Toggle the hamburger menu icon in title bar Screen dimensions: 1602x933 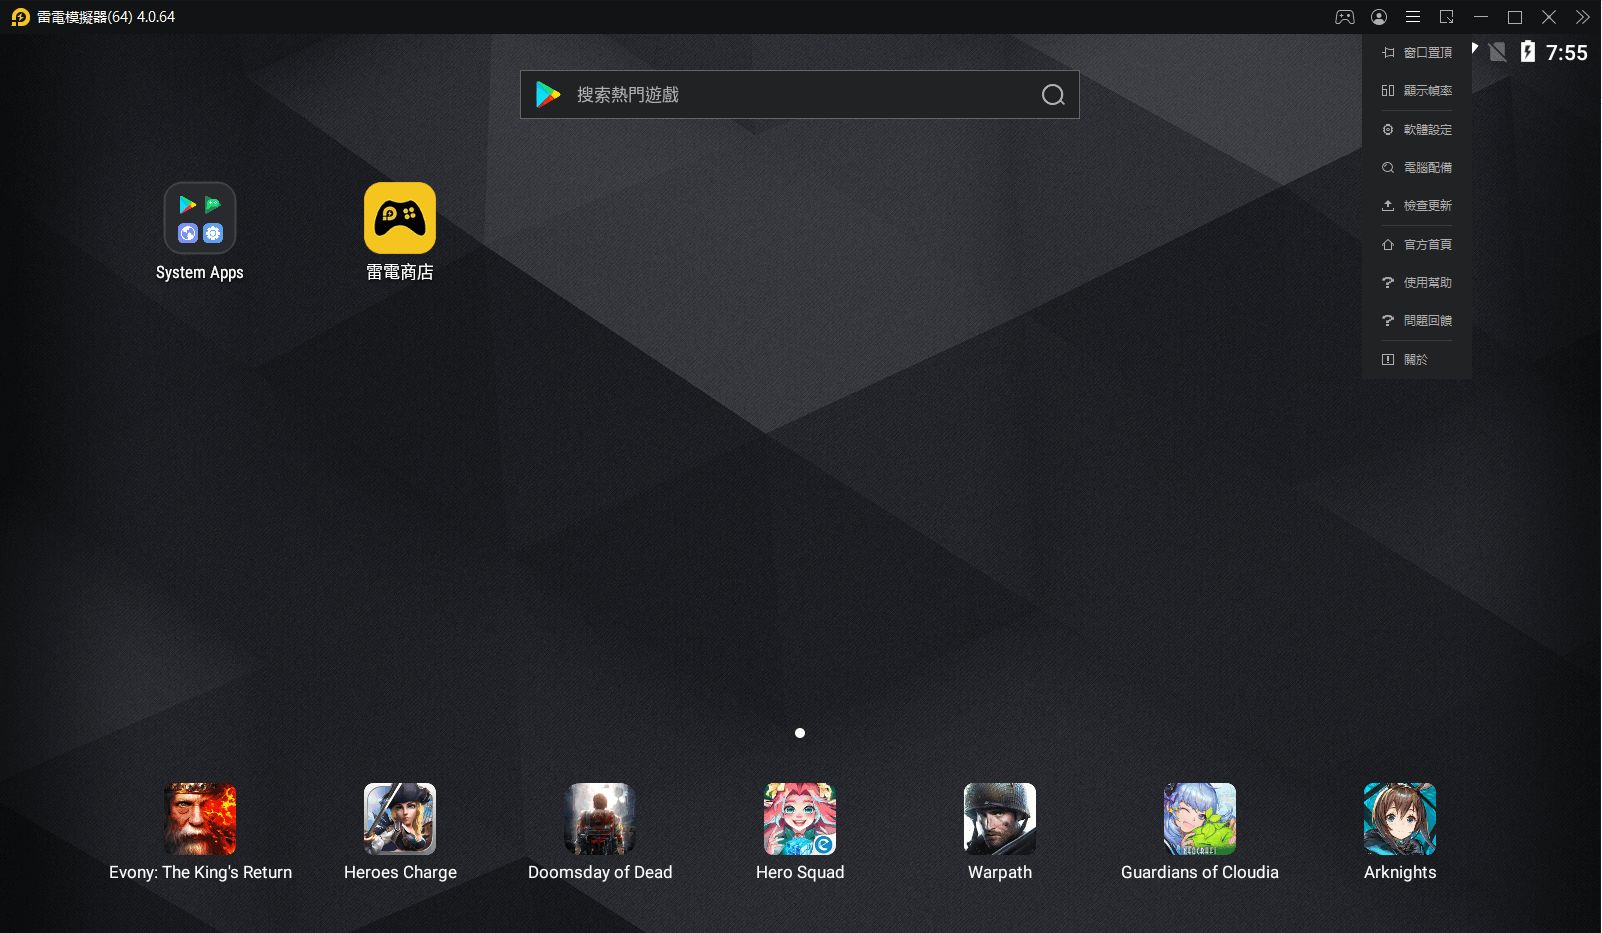pyautogui.click(x=1413, y=17)
